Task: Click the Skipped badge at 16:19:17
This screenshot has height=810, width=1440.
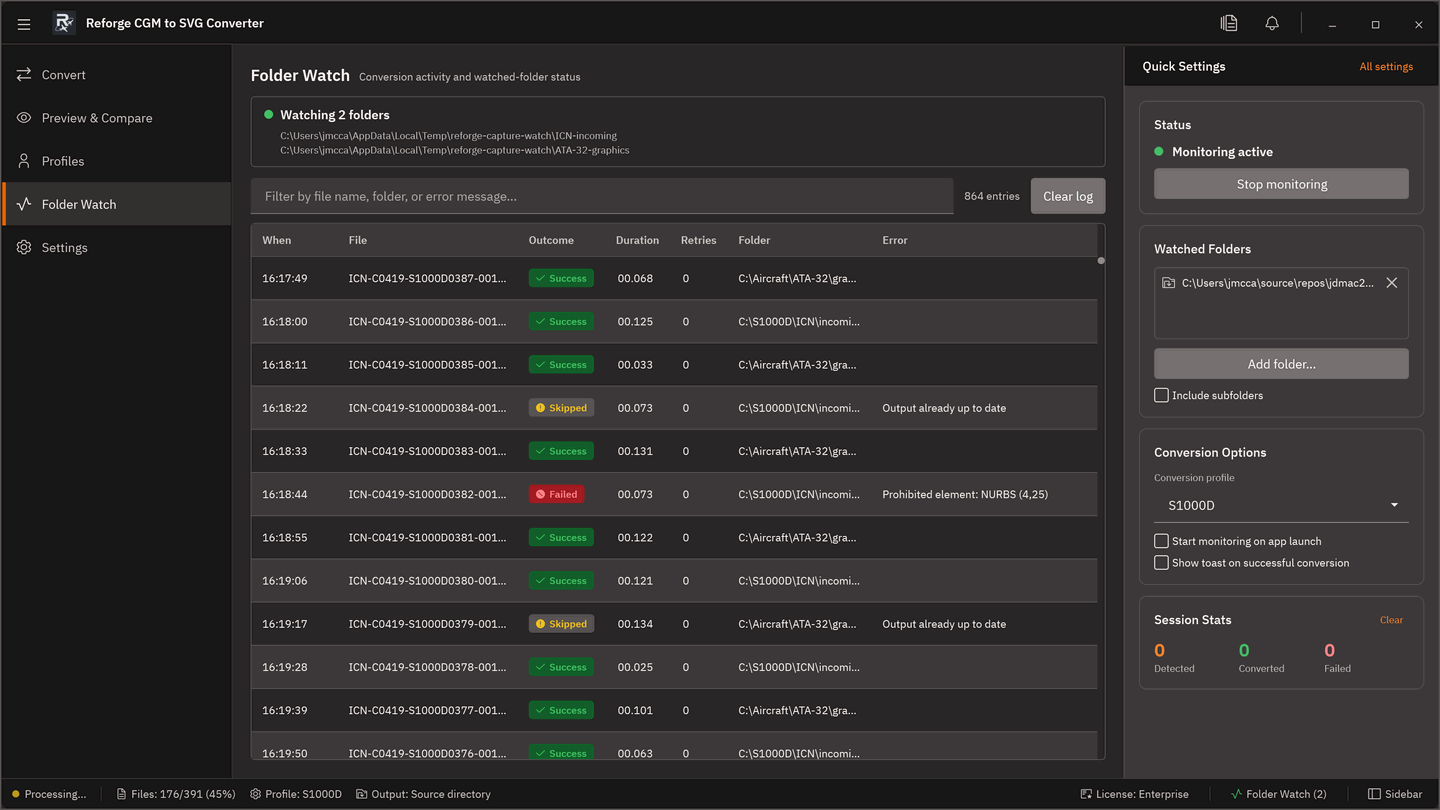Action: click(x=561, y=624)
